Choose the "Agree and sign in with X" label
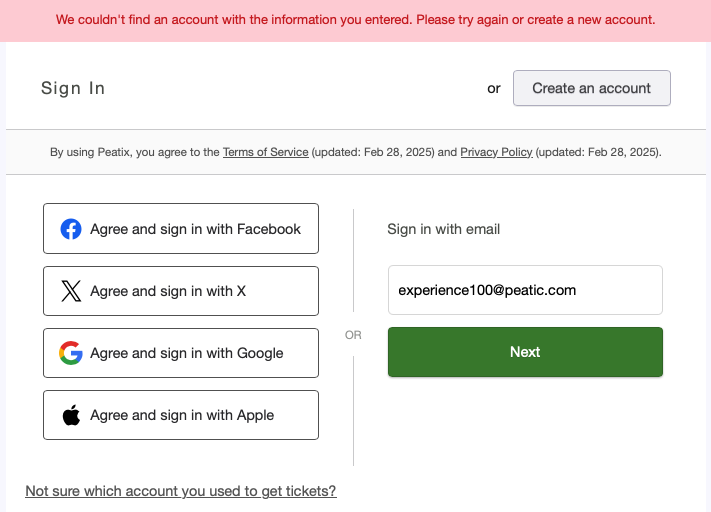Viewport: 711px width, 512px height. point(168,291)
